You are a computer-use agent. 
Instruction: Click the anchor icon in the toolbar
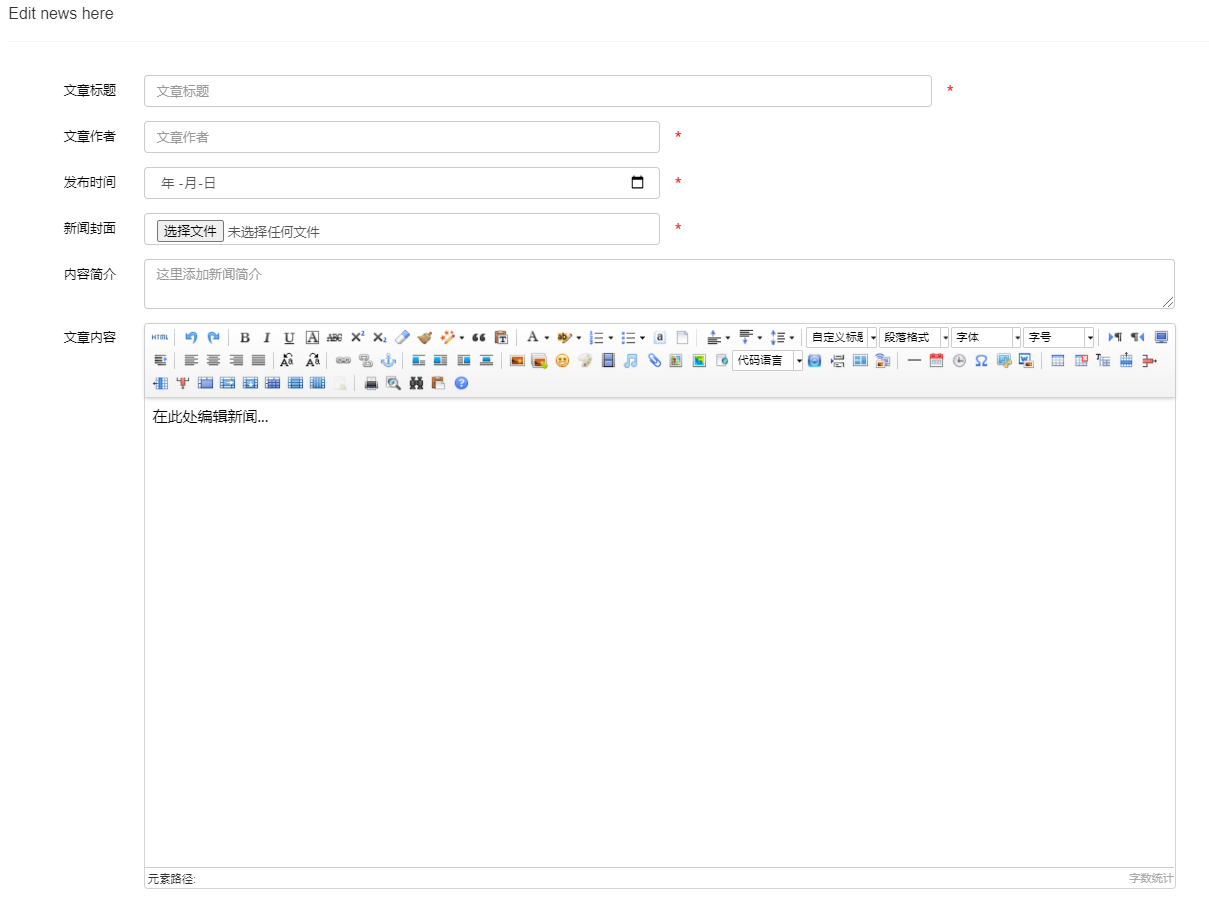(x=389, y=360)
